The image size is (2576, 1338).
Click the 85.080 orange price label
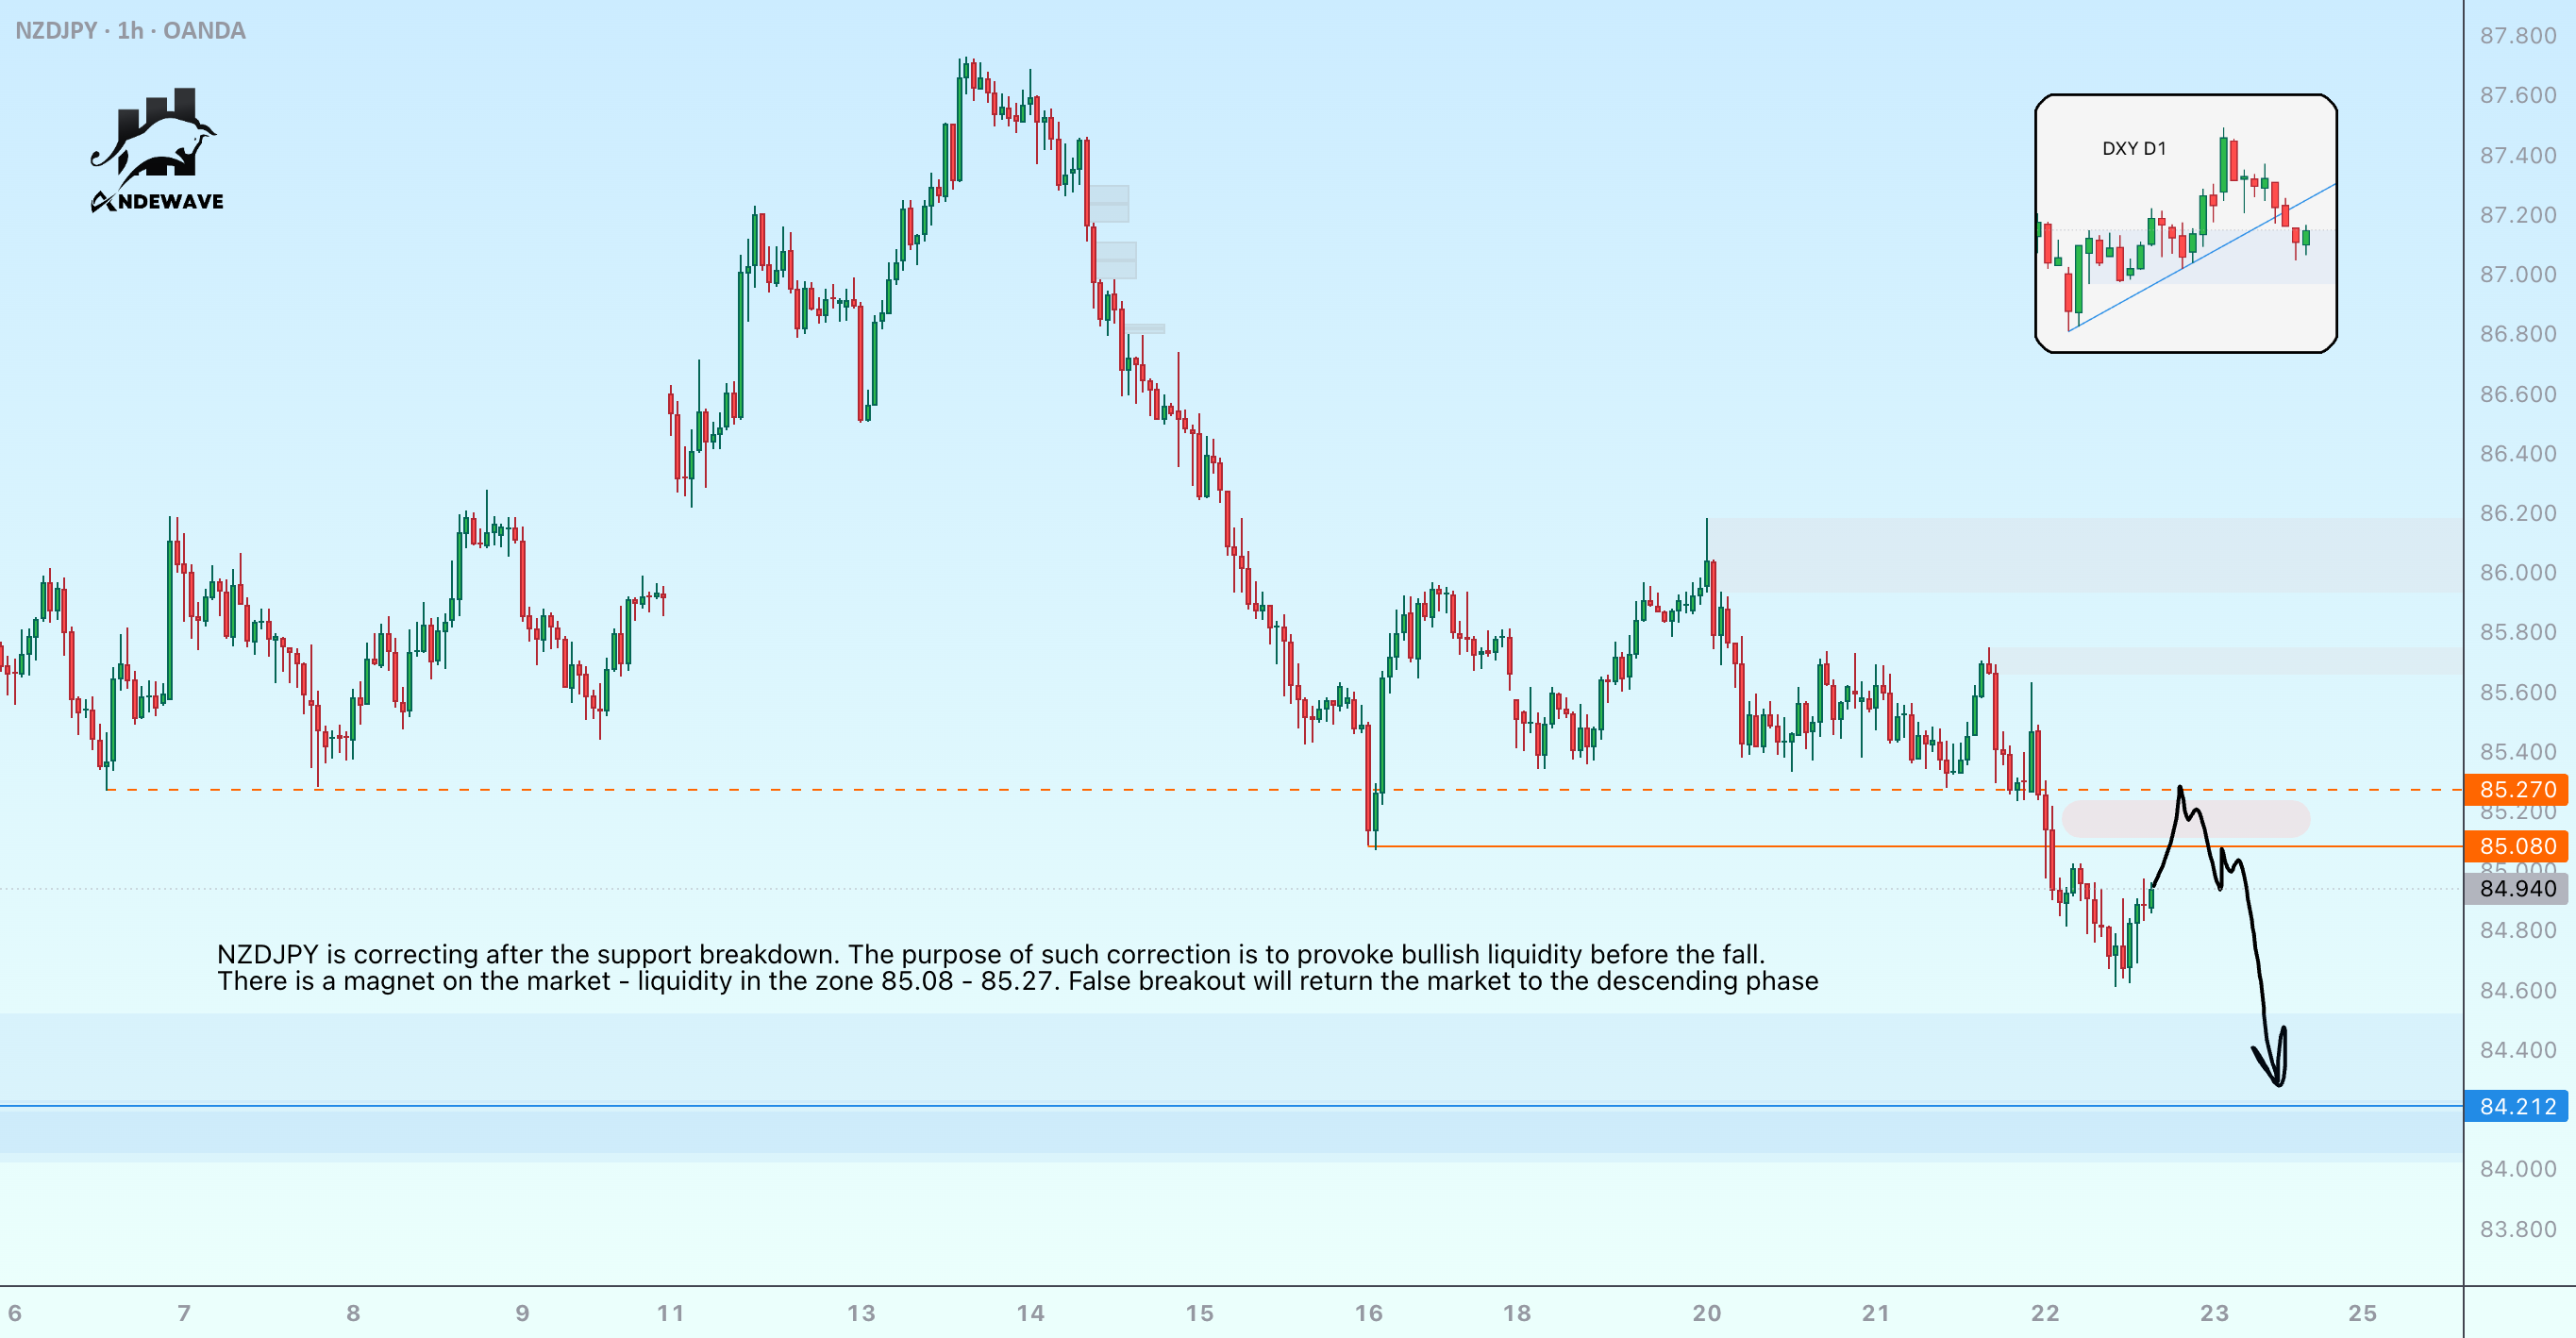pyautogui.click(x=2516, y=846)
